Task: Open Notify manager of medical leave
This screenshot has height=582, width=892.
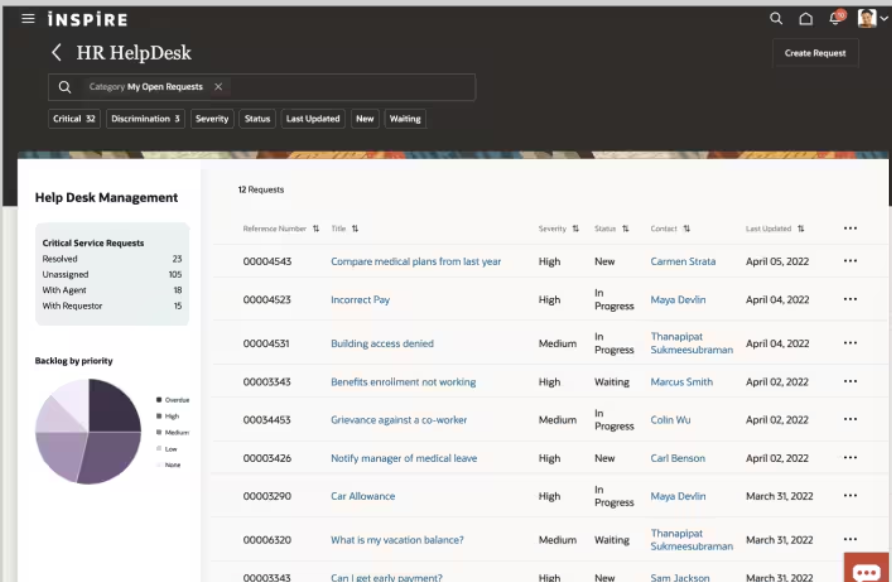Action: 404,458
